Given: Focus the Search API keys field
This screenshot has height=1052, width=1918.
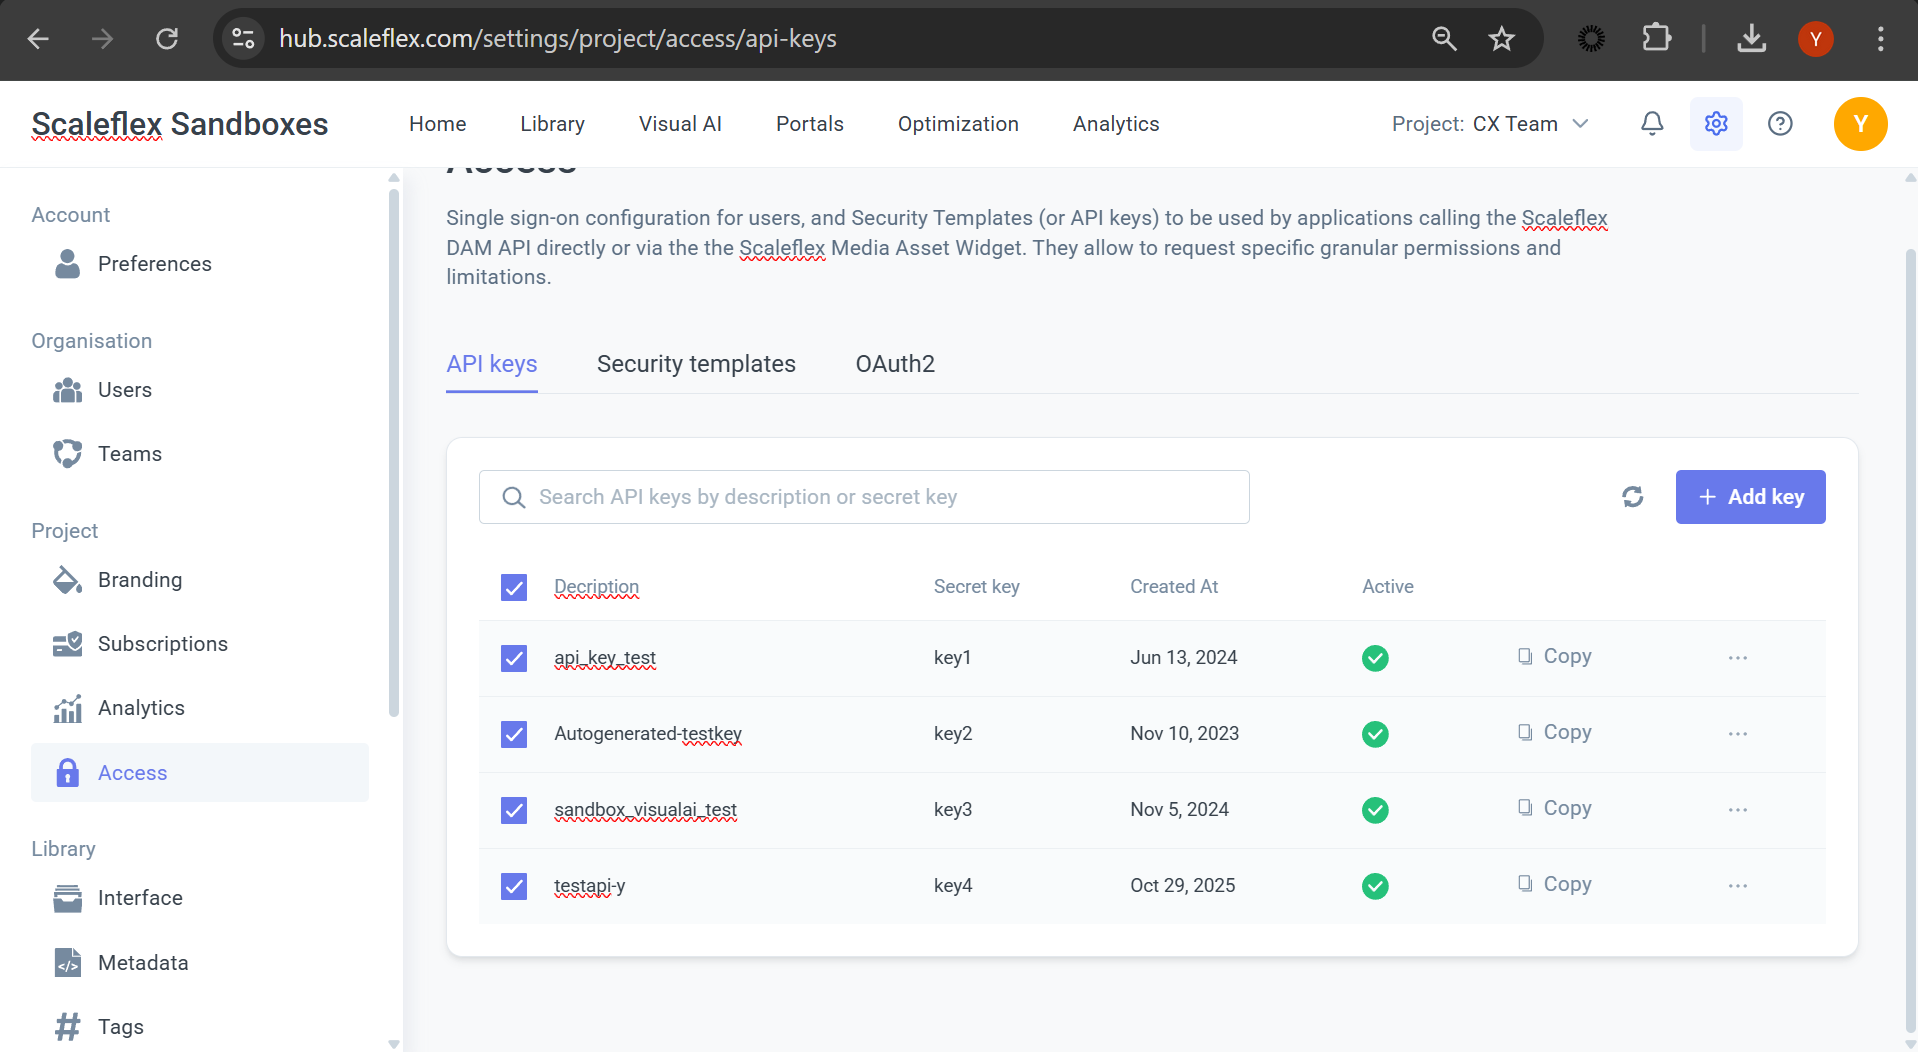Looking at the screenshot, I should pos(864,497).
